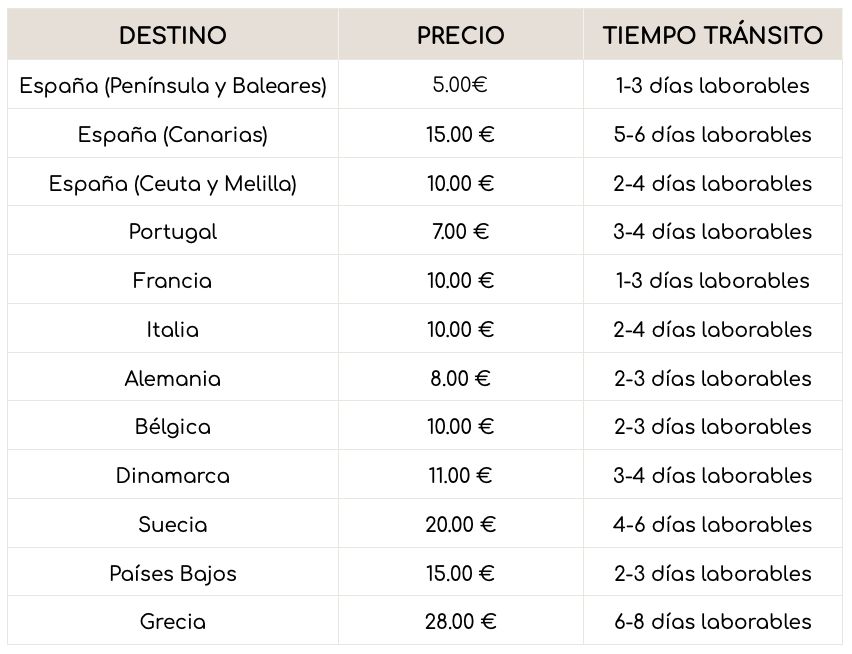Viewport: 852px width, 654px height.
Task: Click the Alemania destination cell
Action: tap(173, 379)
